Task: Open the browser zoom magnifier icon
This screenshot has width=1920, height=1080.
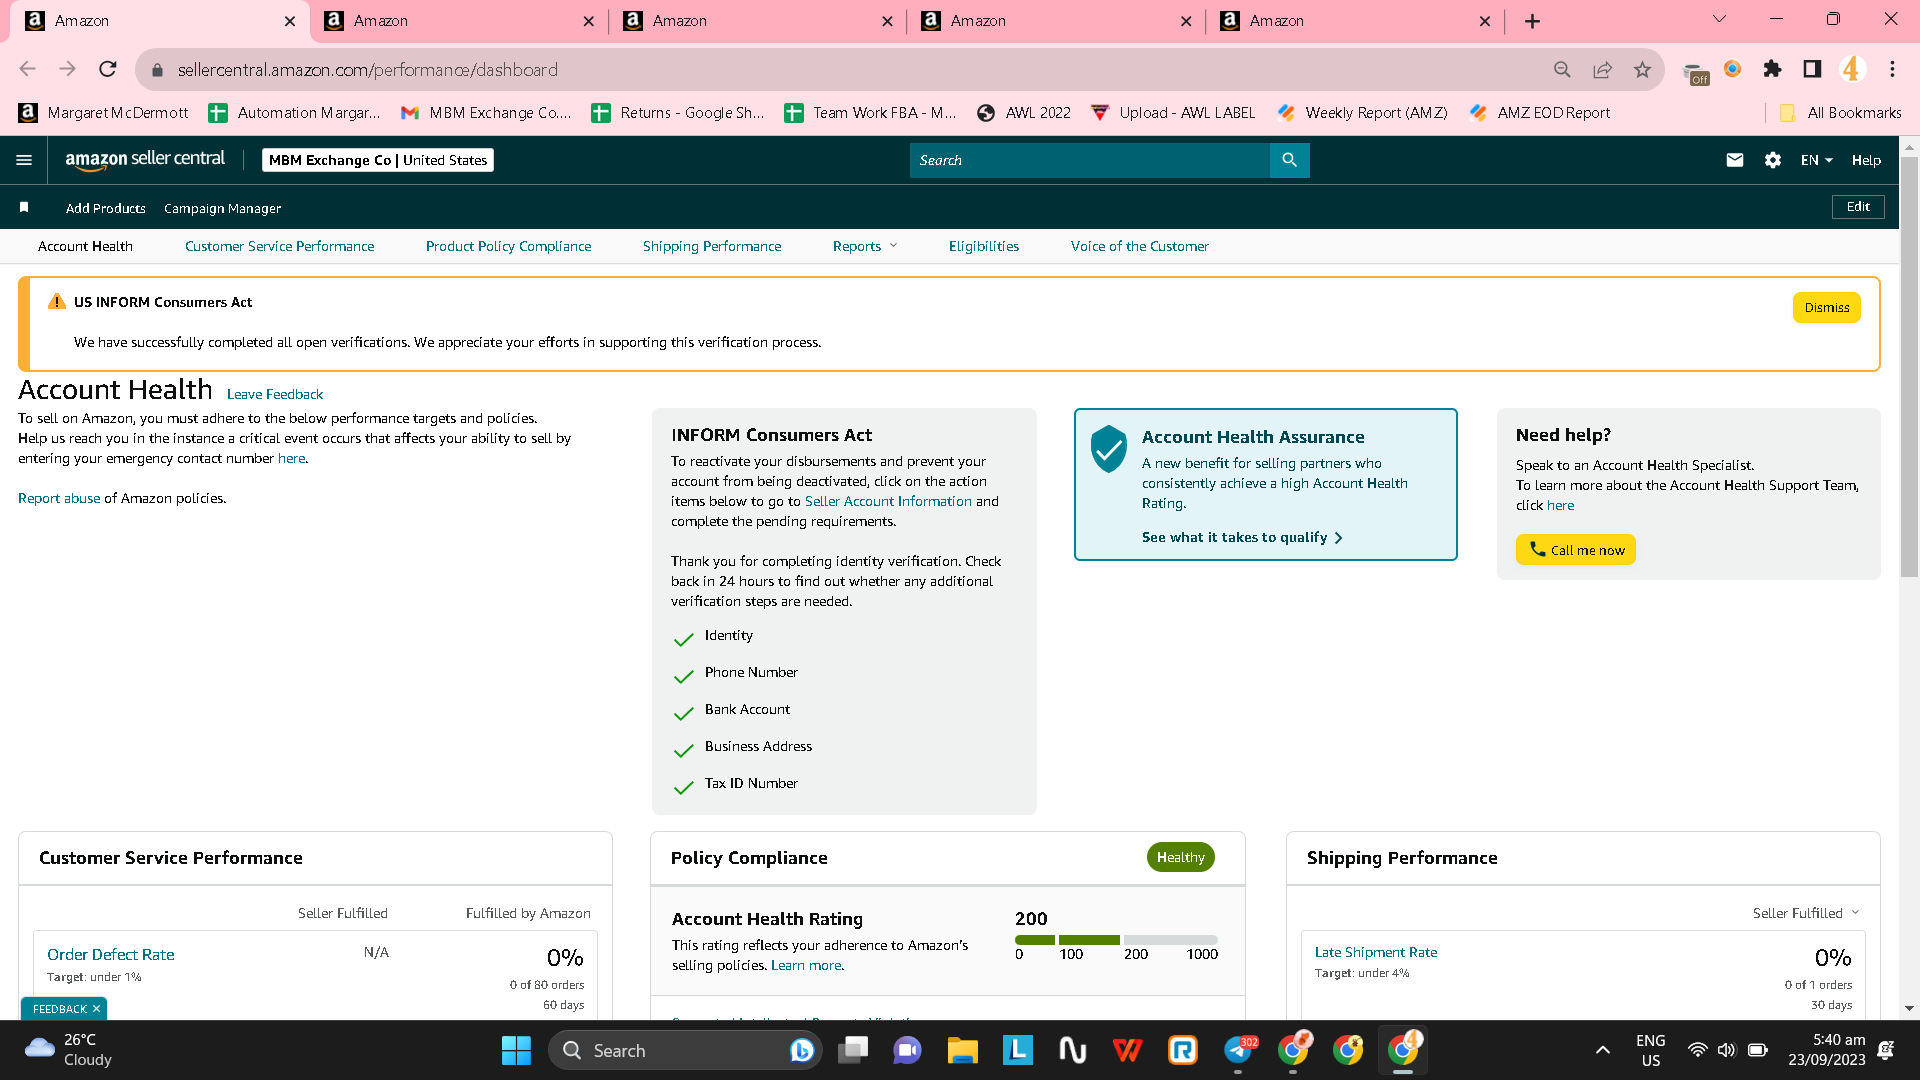Action: [x=1562, y=69]
